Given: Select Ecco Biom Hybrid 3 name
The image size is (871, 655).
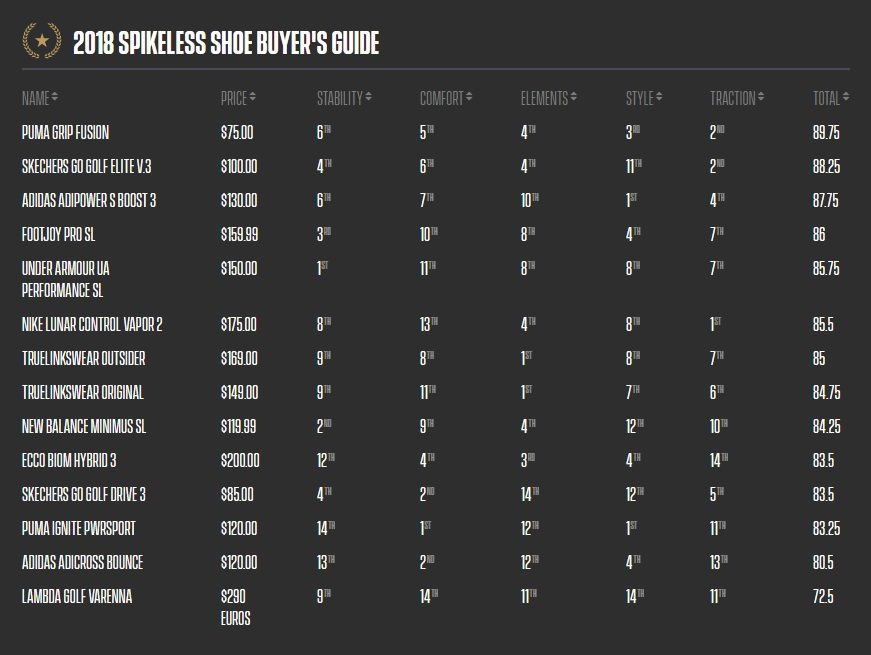Looking at the screenshot, I should pyautogui.click(x=69, y=461).
